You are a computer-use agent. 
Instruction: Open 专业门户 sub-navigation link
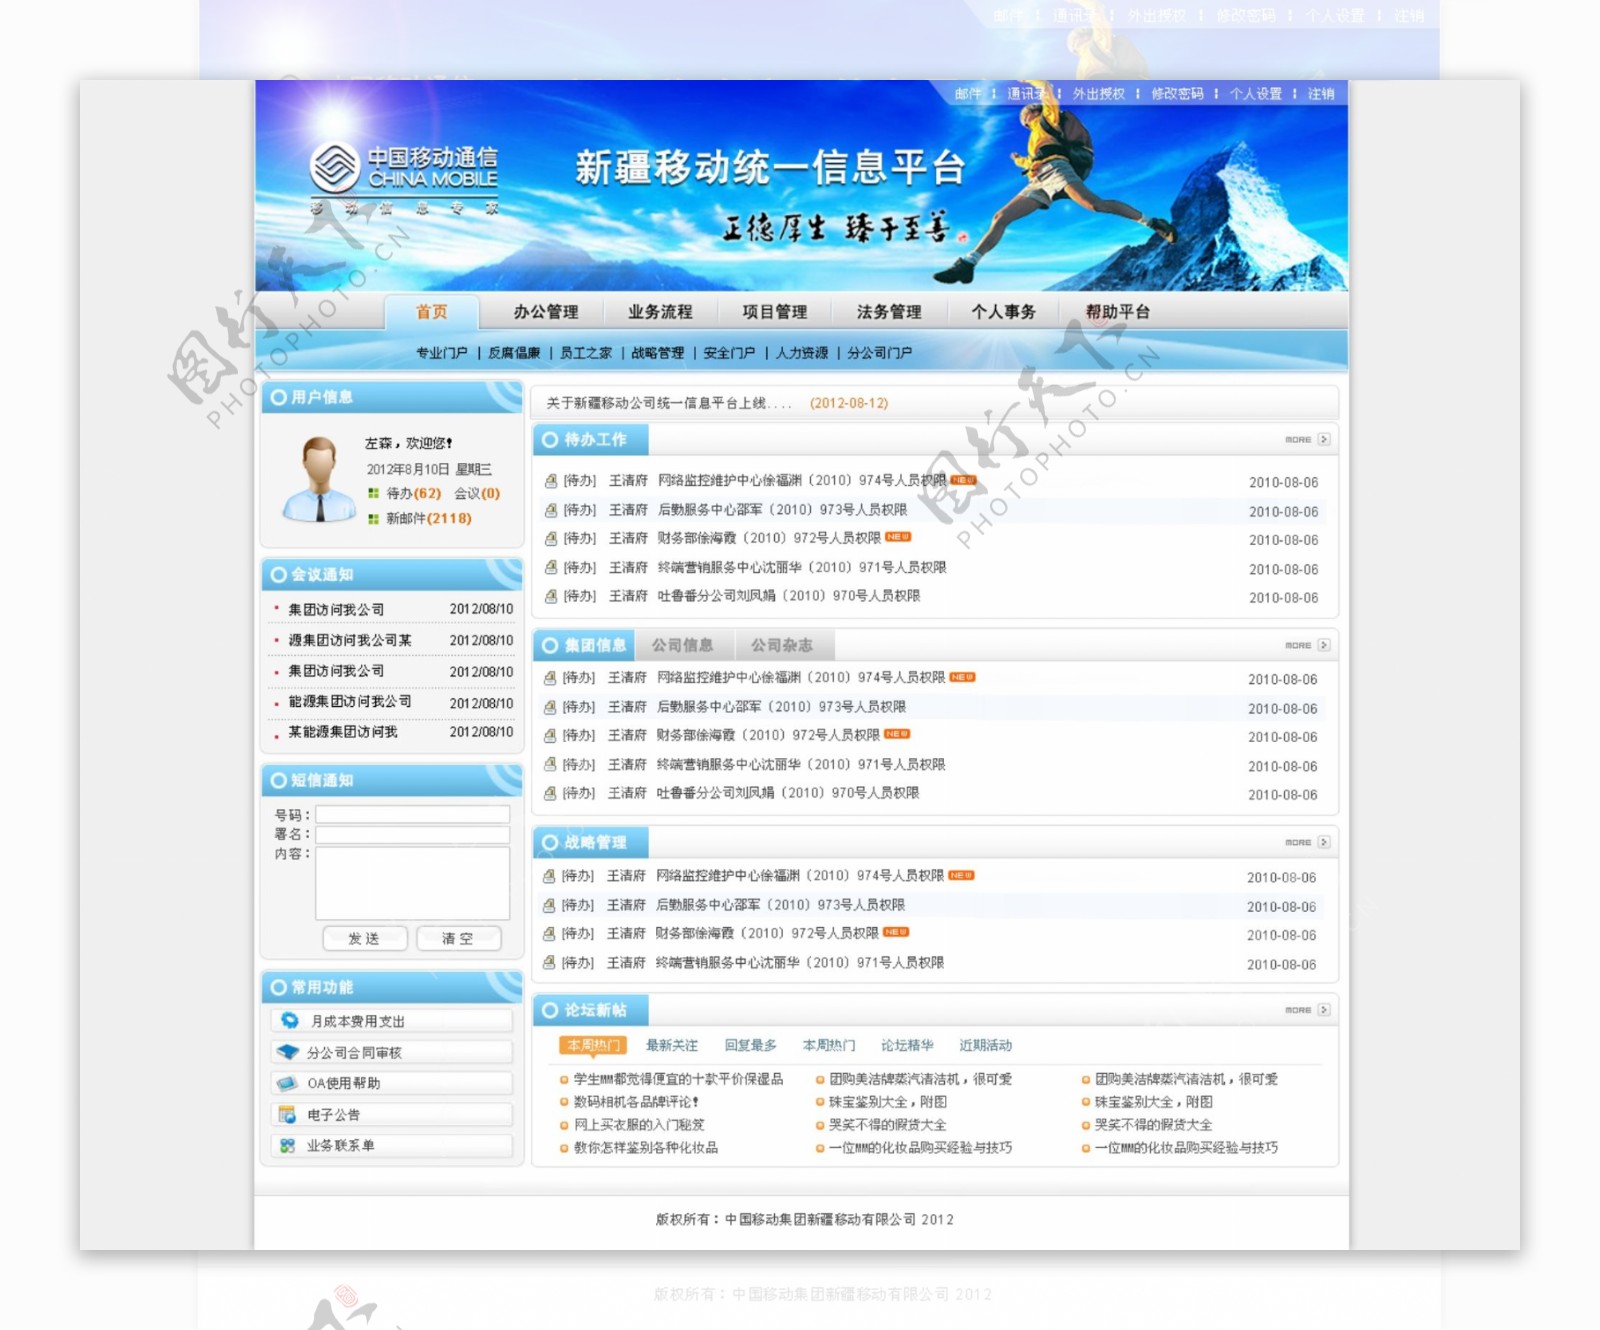tap(442, 353)
